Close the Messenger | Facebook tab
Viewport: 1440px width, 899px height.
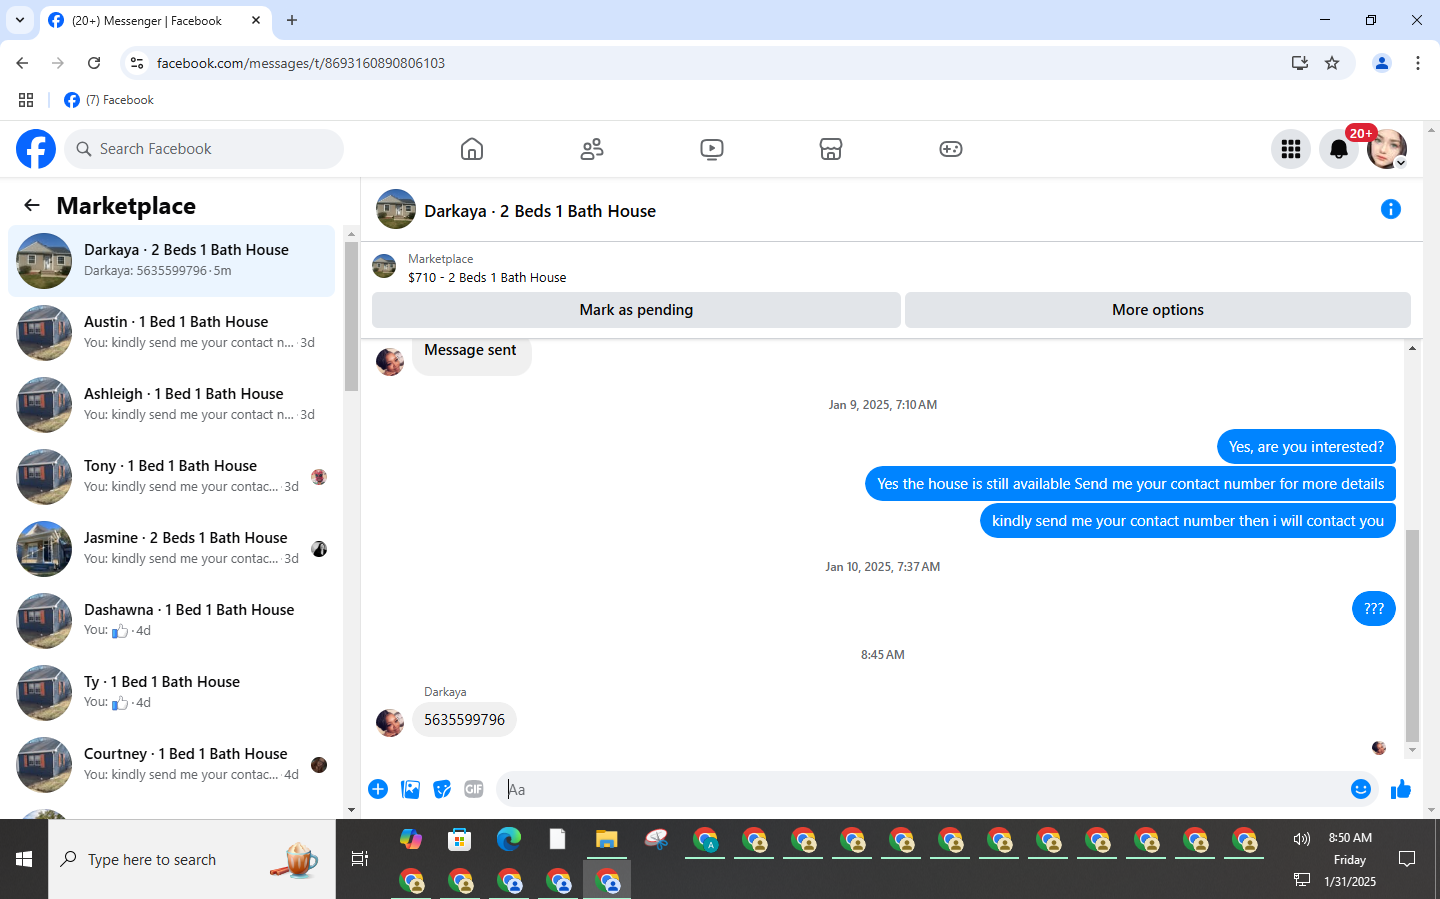point(256,20)
